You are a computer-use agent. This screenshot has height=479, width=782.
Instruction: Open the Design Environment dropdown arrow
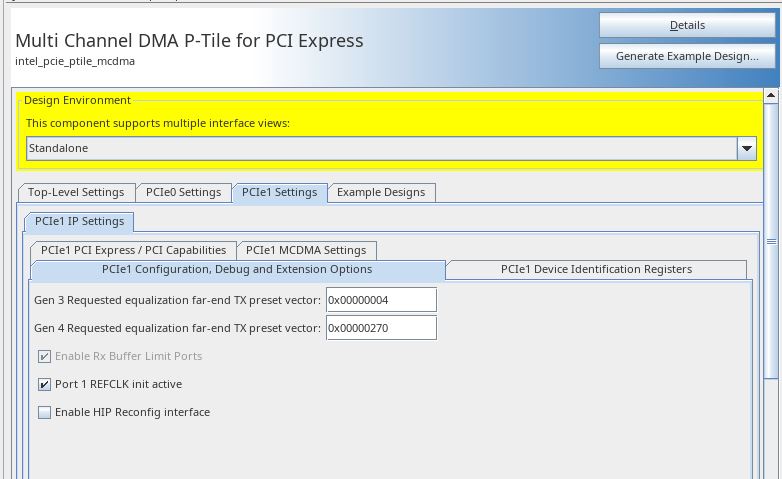[x=746, y=149]
